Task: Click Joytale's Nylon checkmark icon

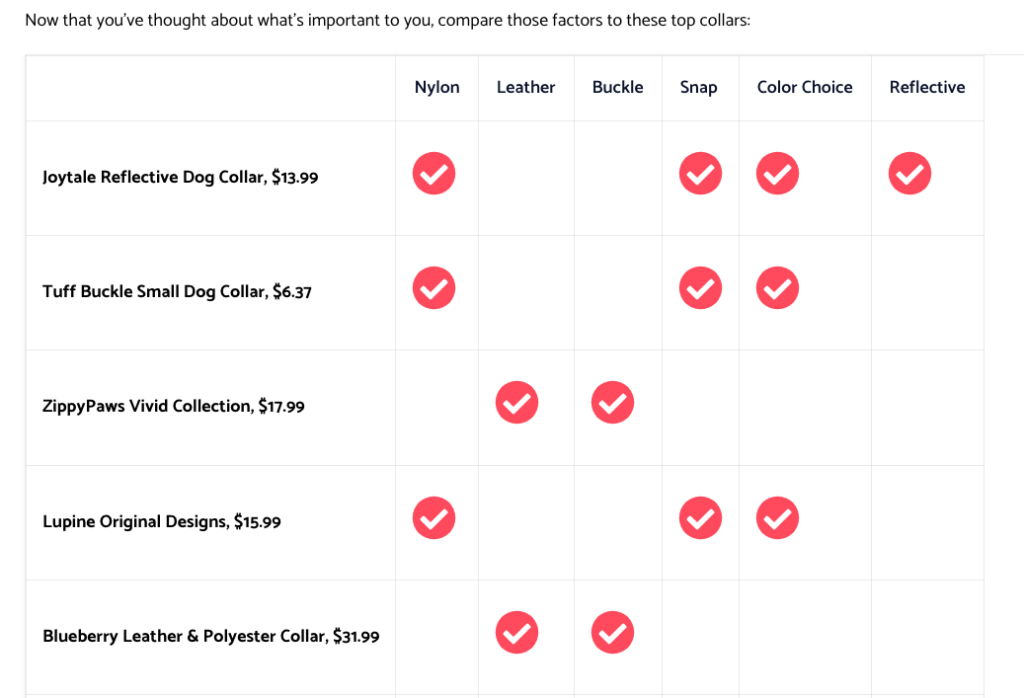Action: point(434,174)
